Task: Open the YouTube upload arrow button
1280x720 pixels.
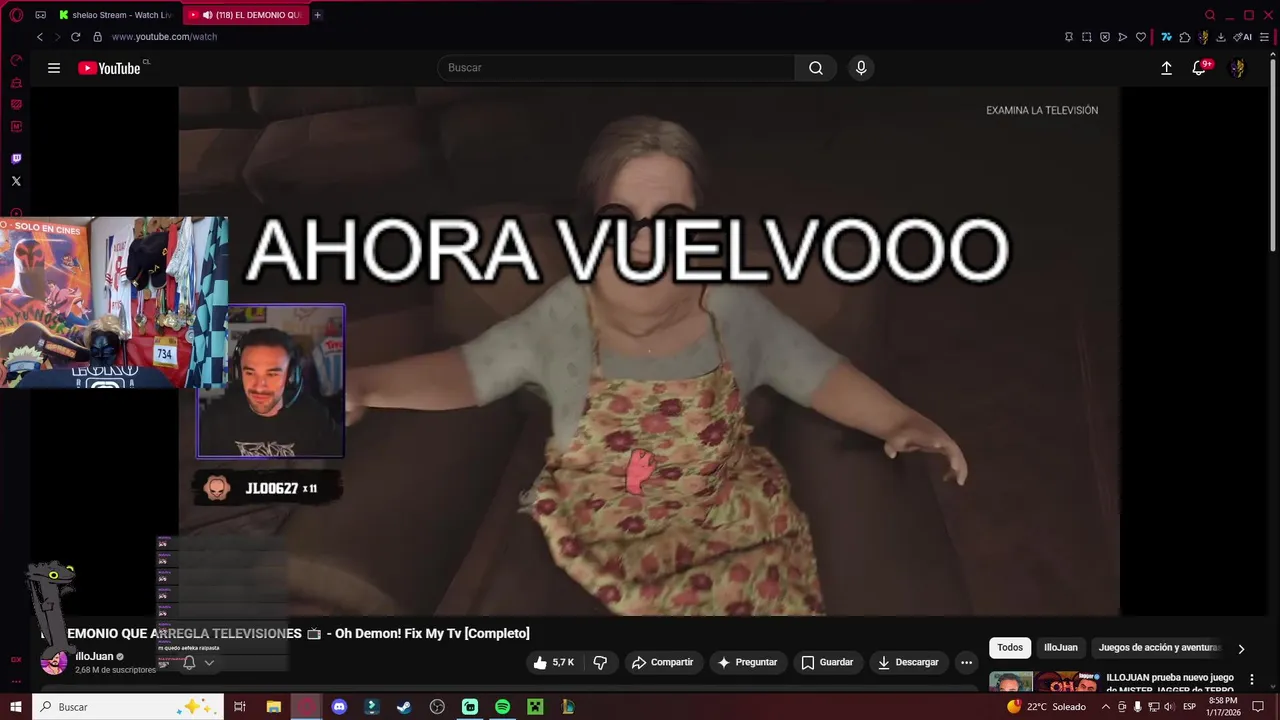Action: point(1166,68)
